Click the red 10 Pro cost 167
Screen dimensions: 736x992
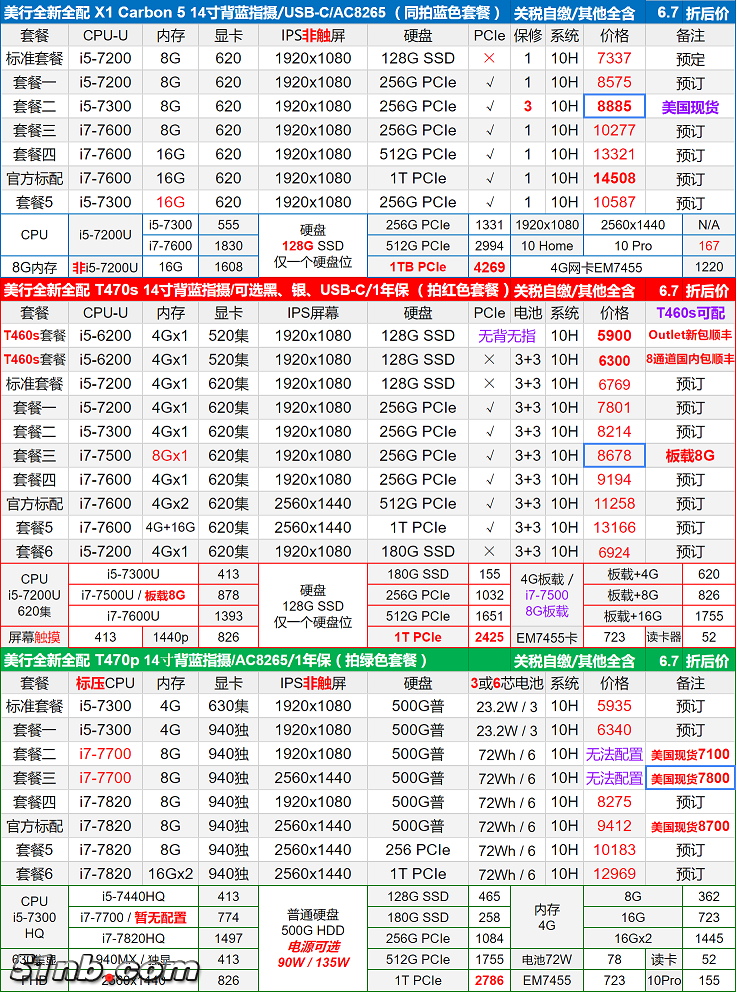(x=709, y=245)
